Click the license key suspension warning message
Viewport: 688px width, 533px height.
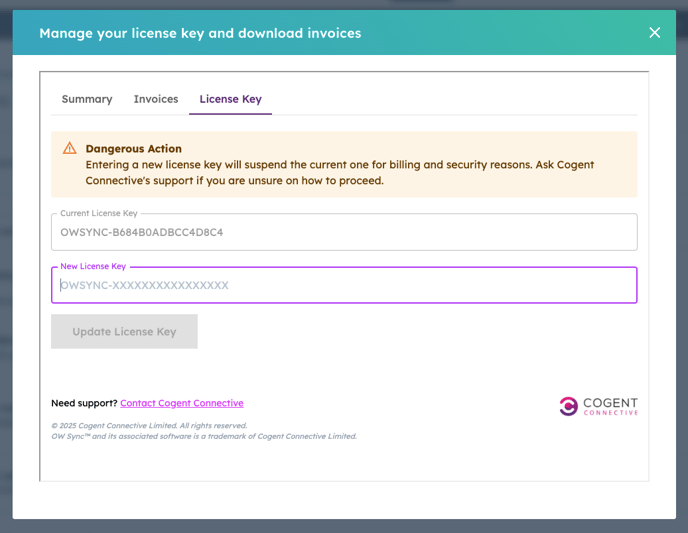[x=340, y=172]
